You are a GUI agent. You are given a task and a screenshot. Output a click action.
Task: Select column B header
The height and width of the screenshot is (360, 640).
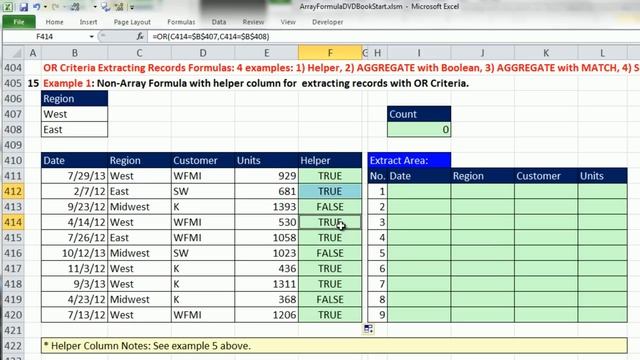74,53
